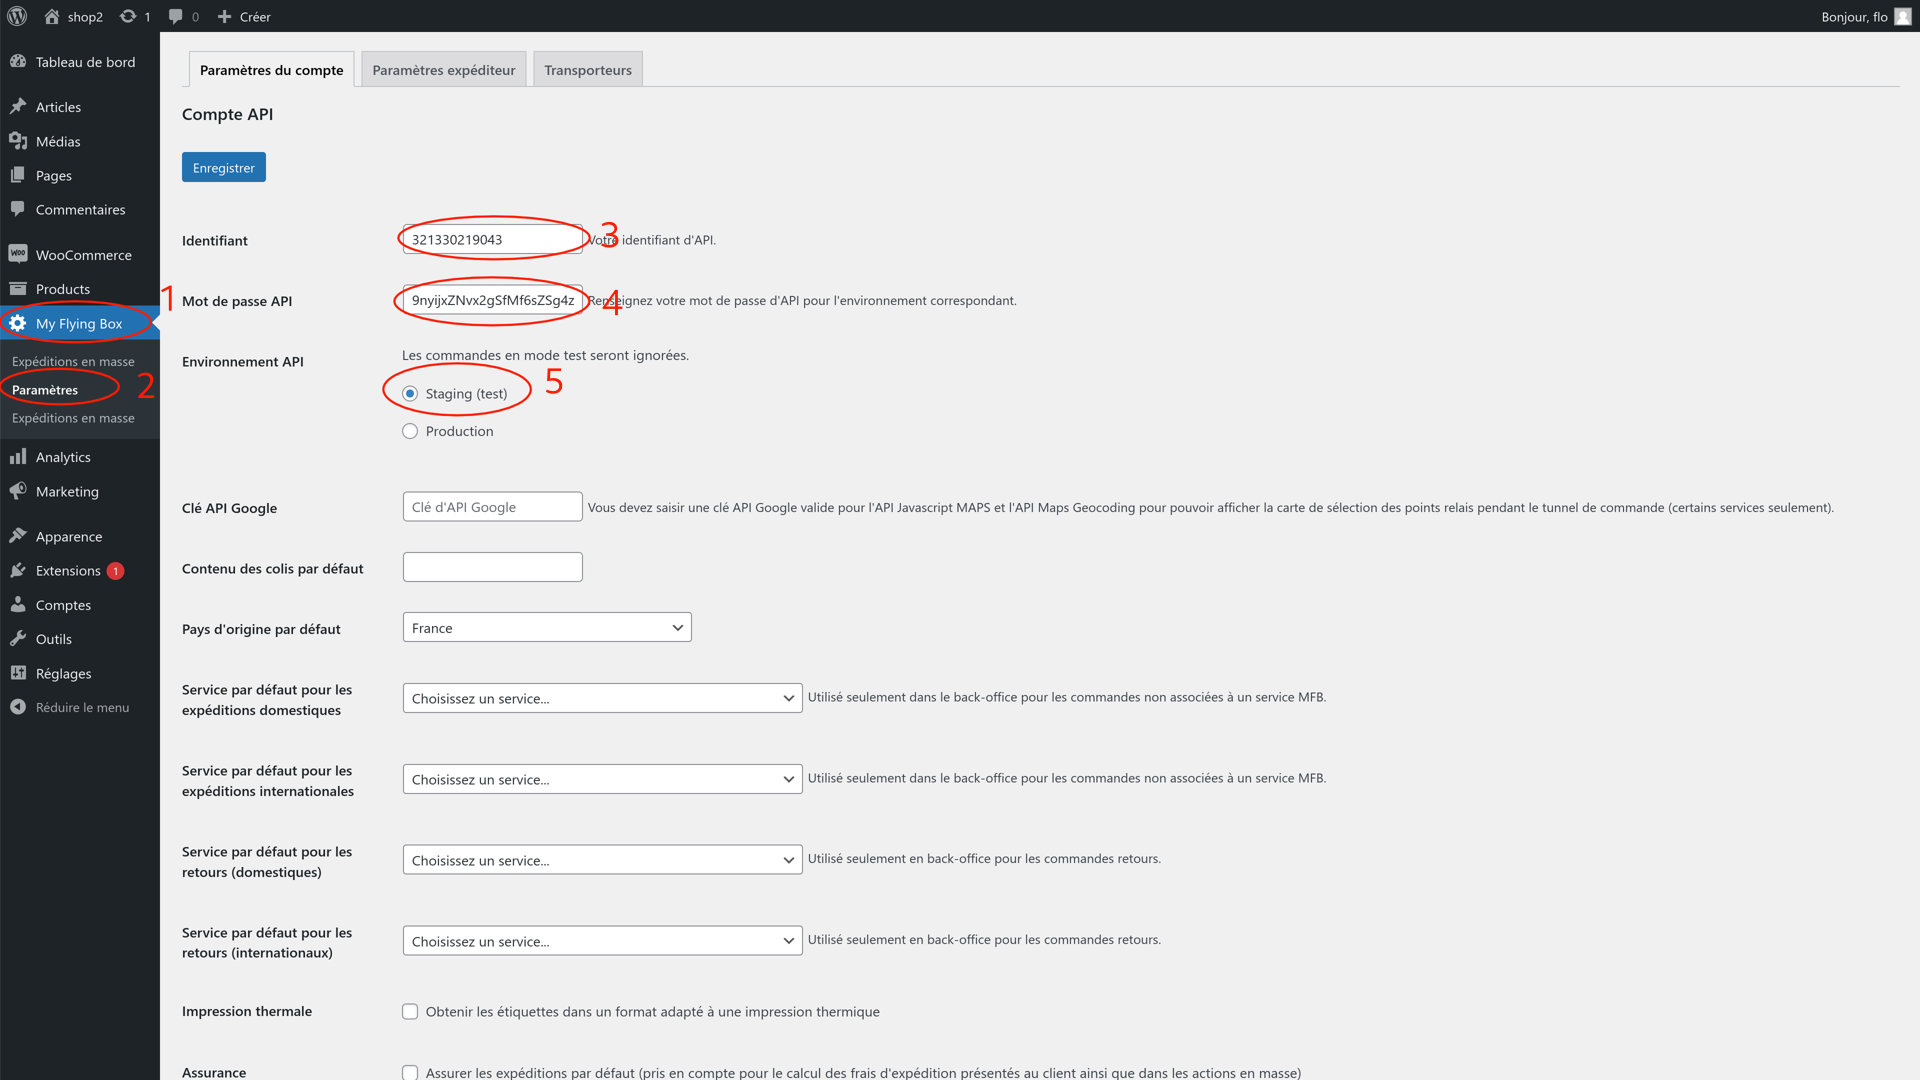Open the updates icon in admin bar
The width and height of the screenshot is (1920, 1080).
pos(128,16)
